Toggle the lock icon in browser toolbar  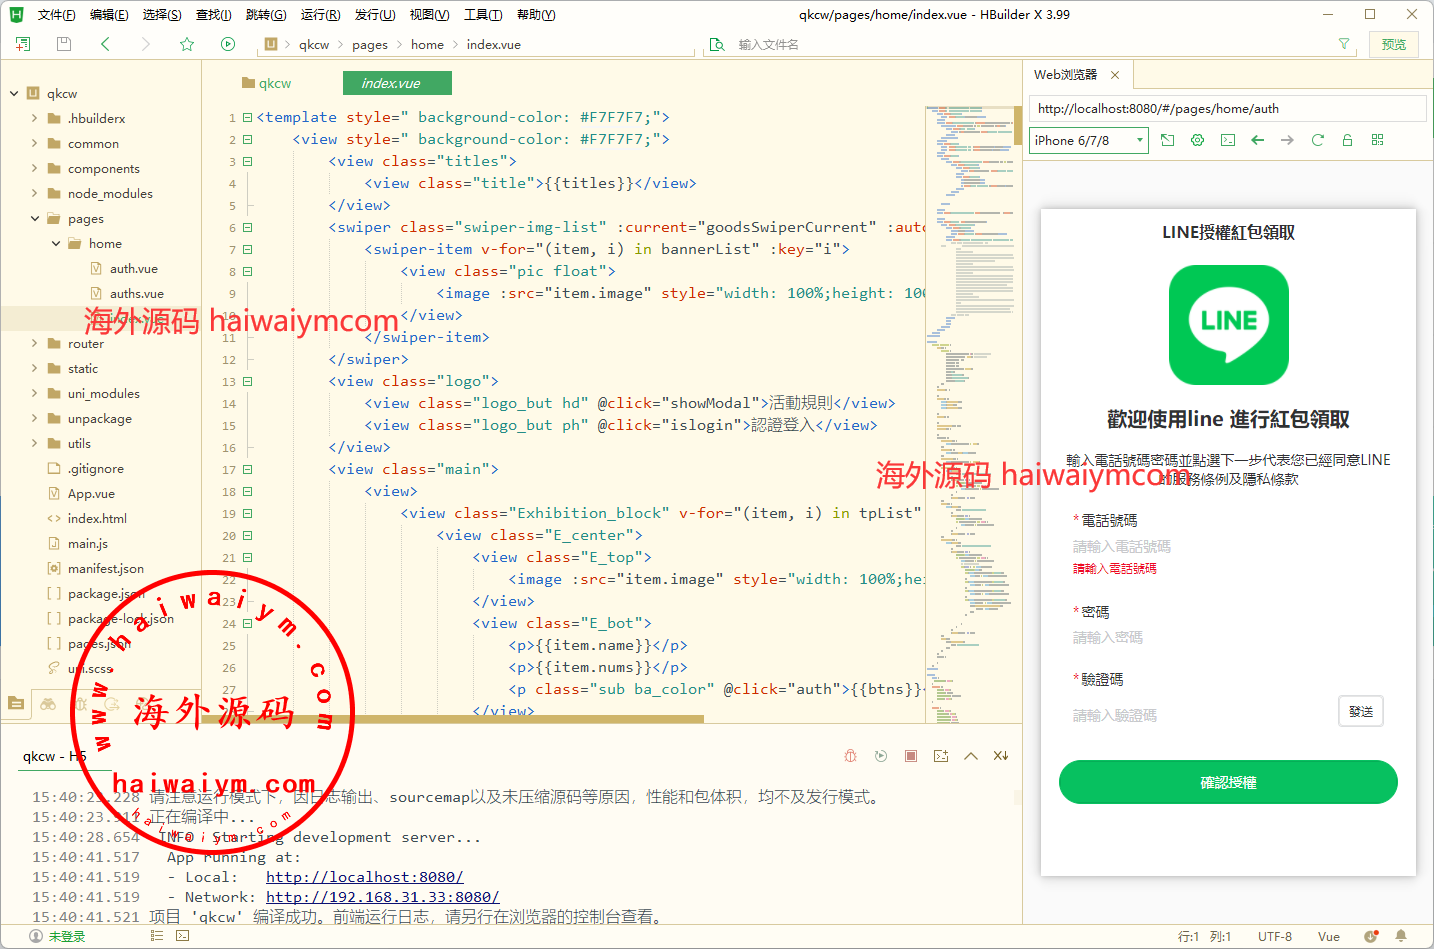tap(1347, 140)
